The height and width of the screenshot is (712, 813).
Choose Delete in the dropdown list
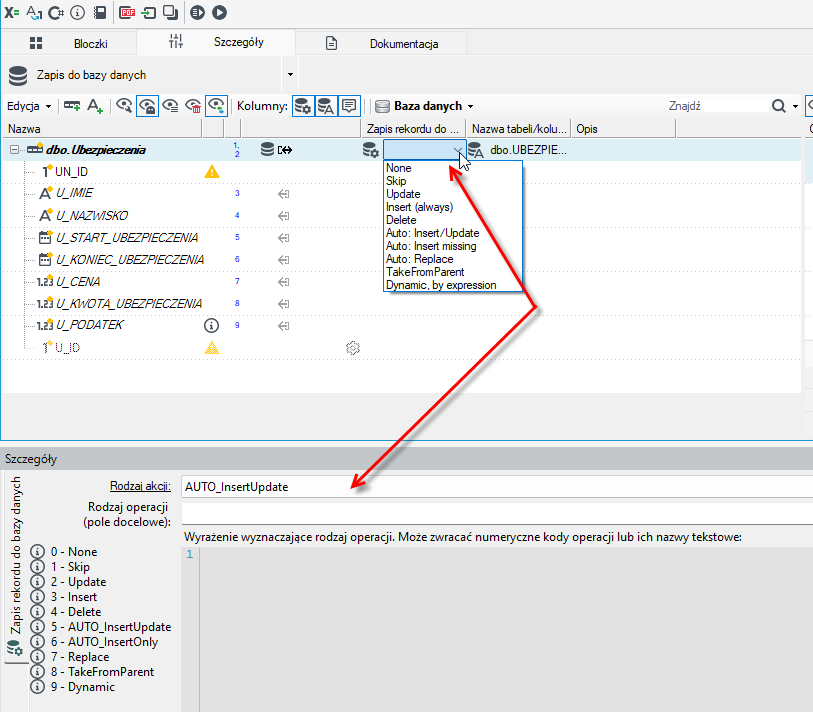pyautogui.click(x=401, y=220)
